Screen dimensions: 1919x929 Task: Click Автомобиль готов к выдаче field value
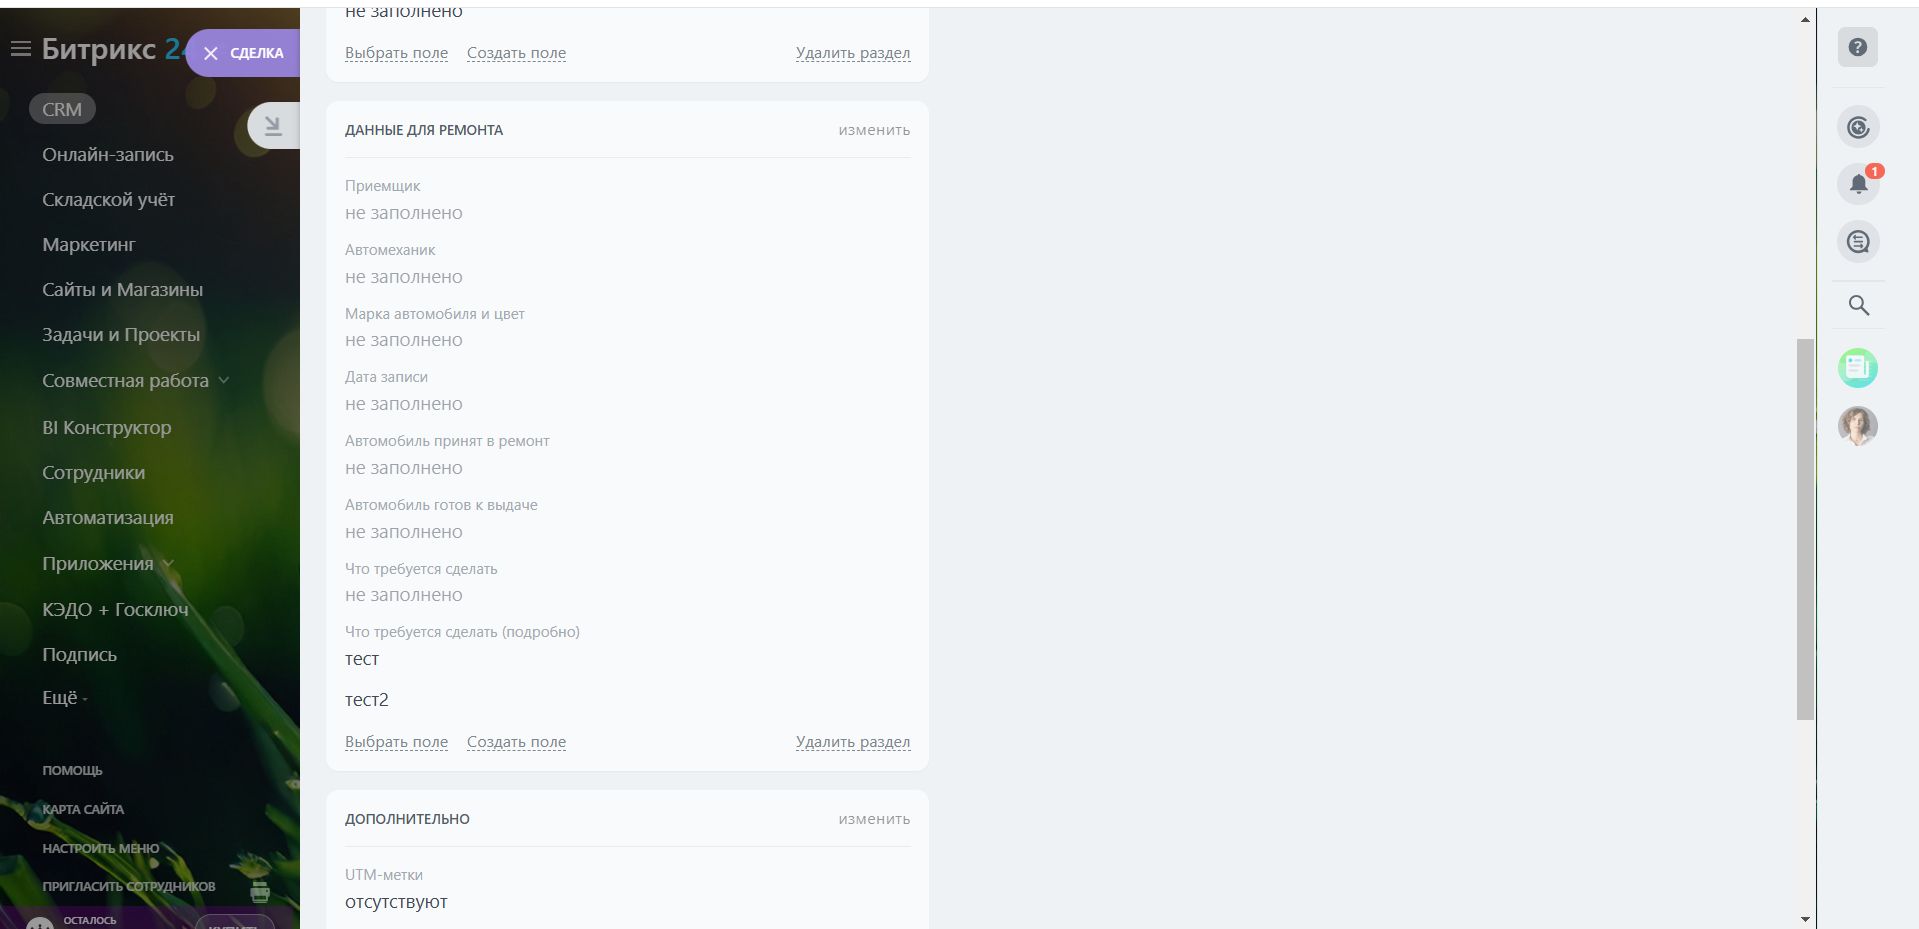[404, 532]
